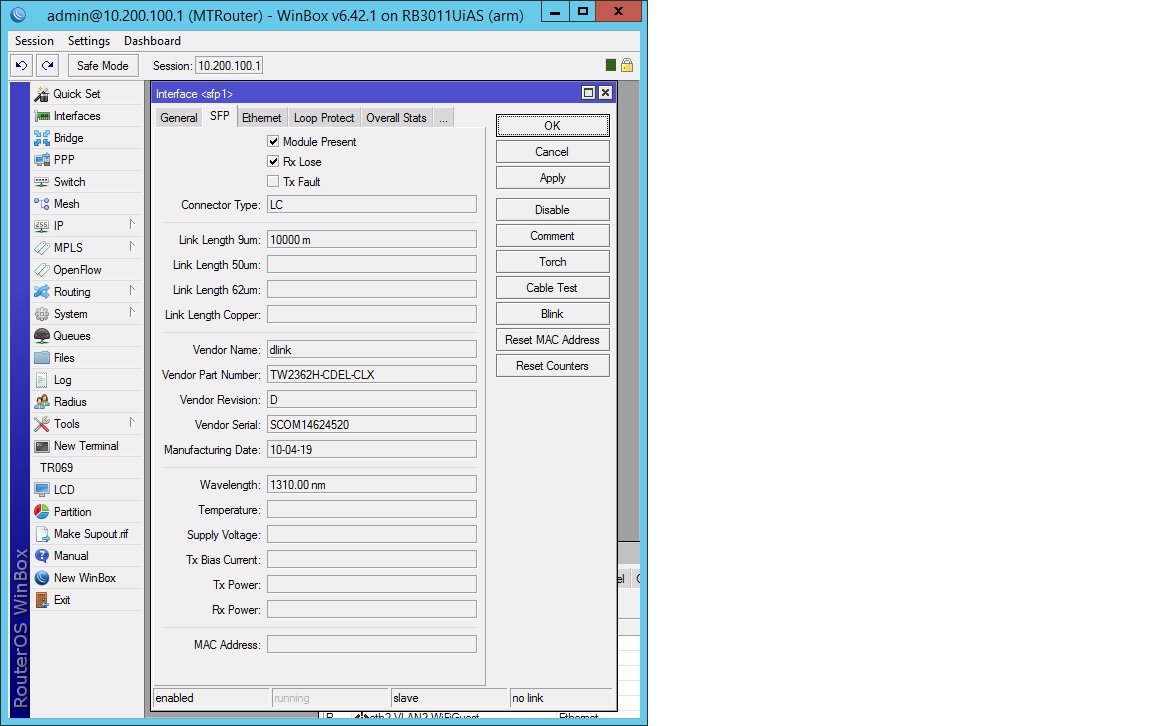Click the Disable button

click(552, 209)
